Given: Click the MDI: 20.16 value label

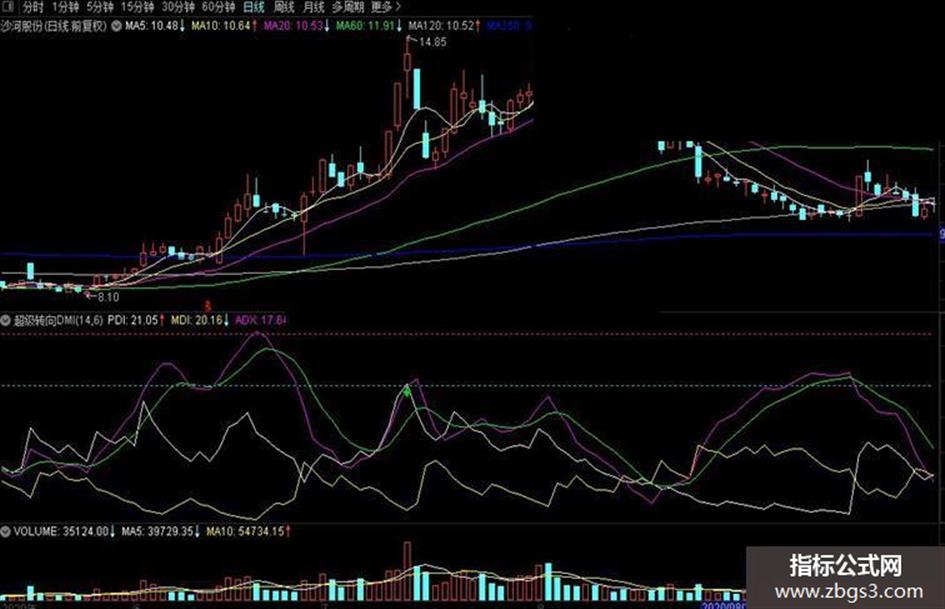Looking at the screenshot, I should click(200, 320).
